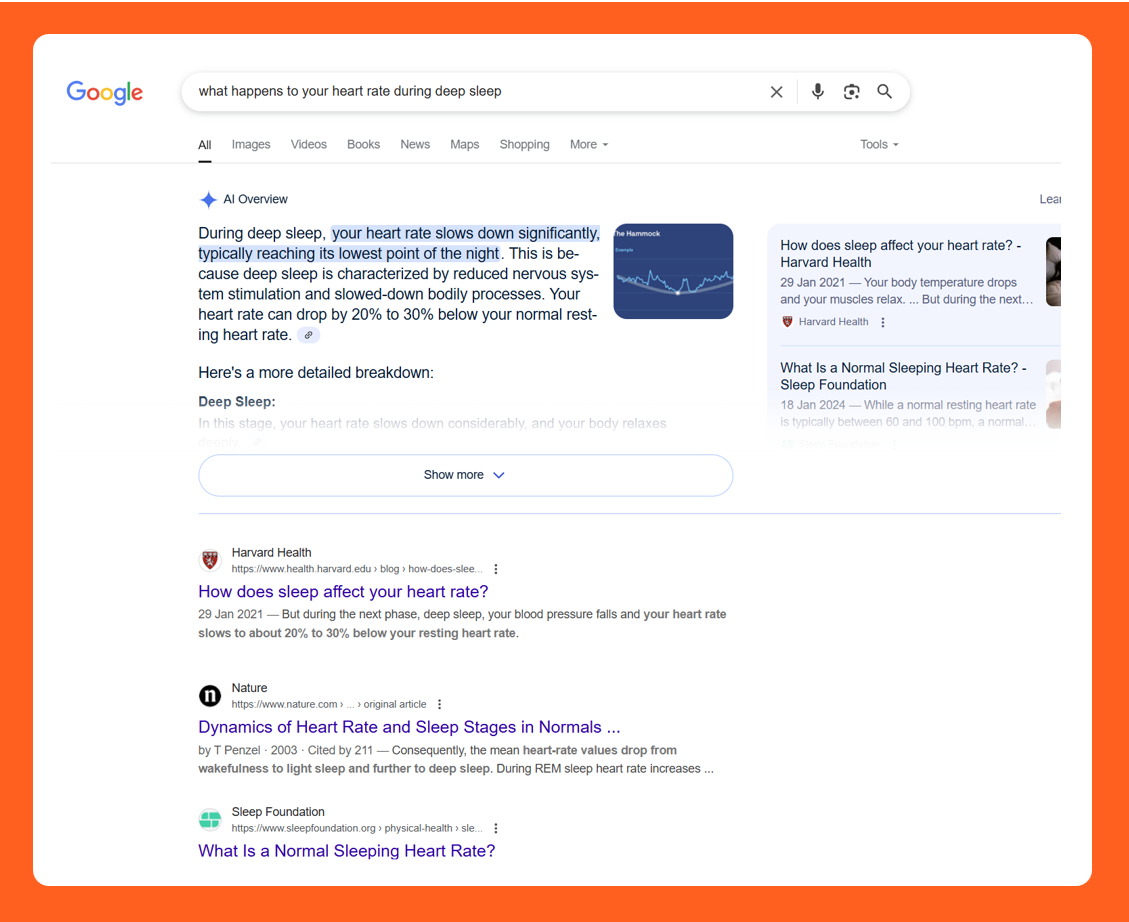Click the nature.com URL breadcrumb
The width and height of the screenshot is (1129, 922).
tap(329, 704)
